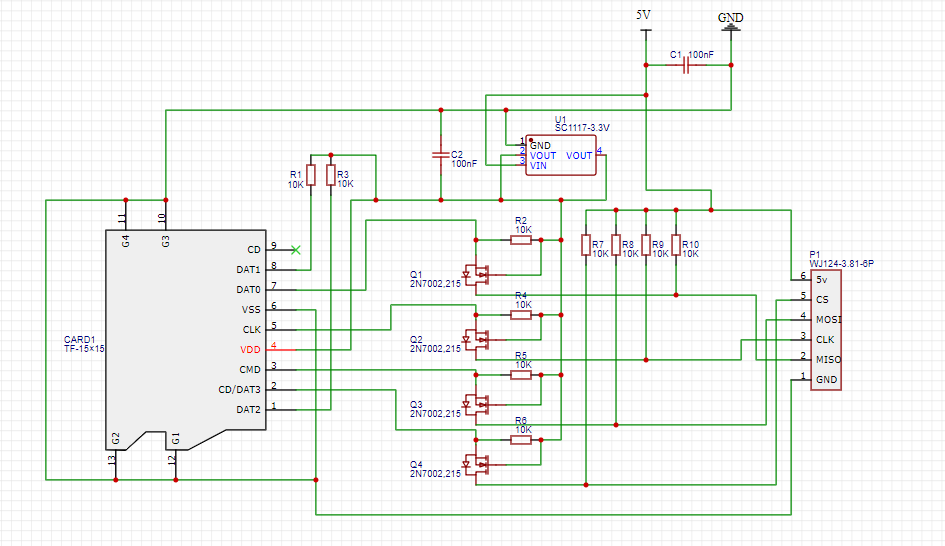Click the U1 SC1117-3.3V regulator symbol

(x=560, y=155)
